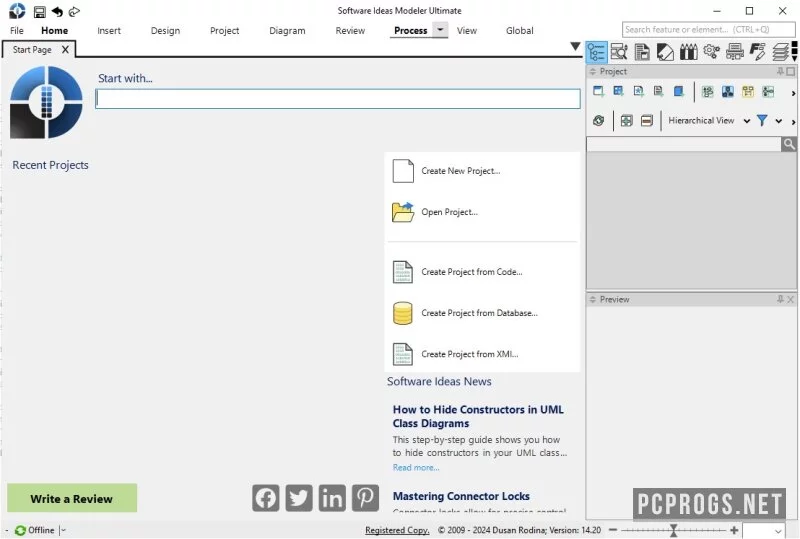Open the crayons color sidebar icon
The height and width of the screenshot is (539, 800).
[x=688, y=52]
